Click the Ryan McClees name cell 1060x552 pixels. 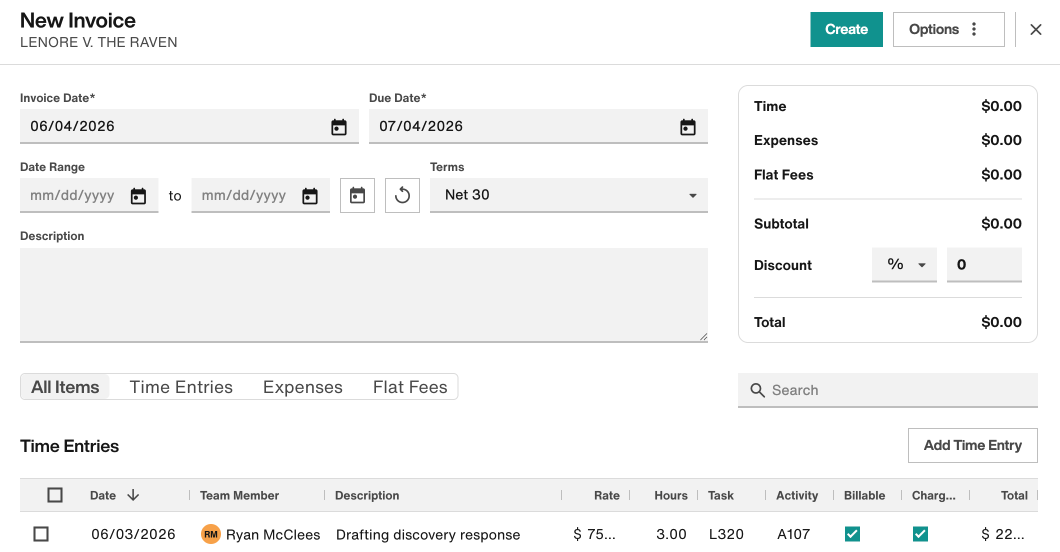coord(273,534)
